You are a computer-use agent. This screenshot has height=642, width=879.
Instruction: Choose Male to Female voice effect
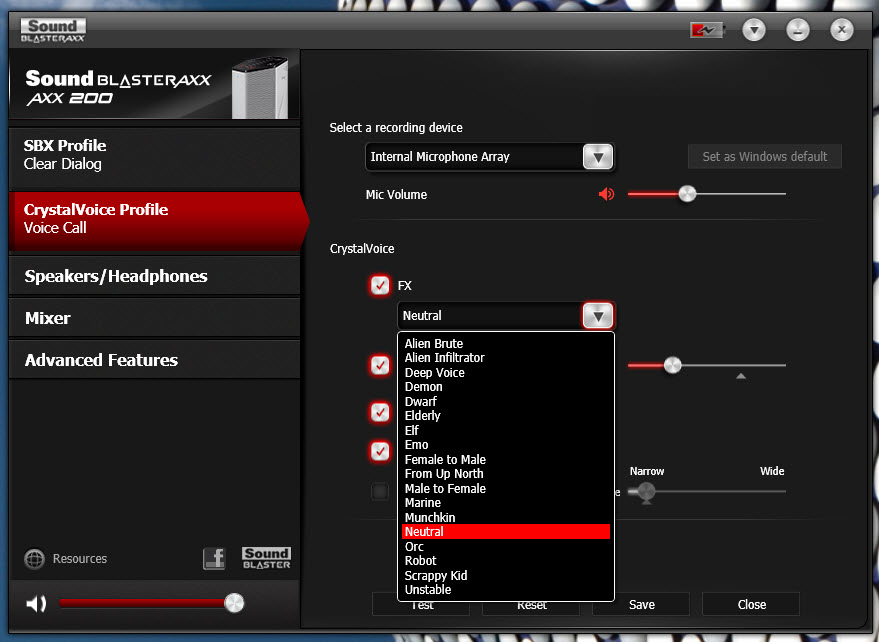(506, 488)
